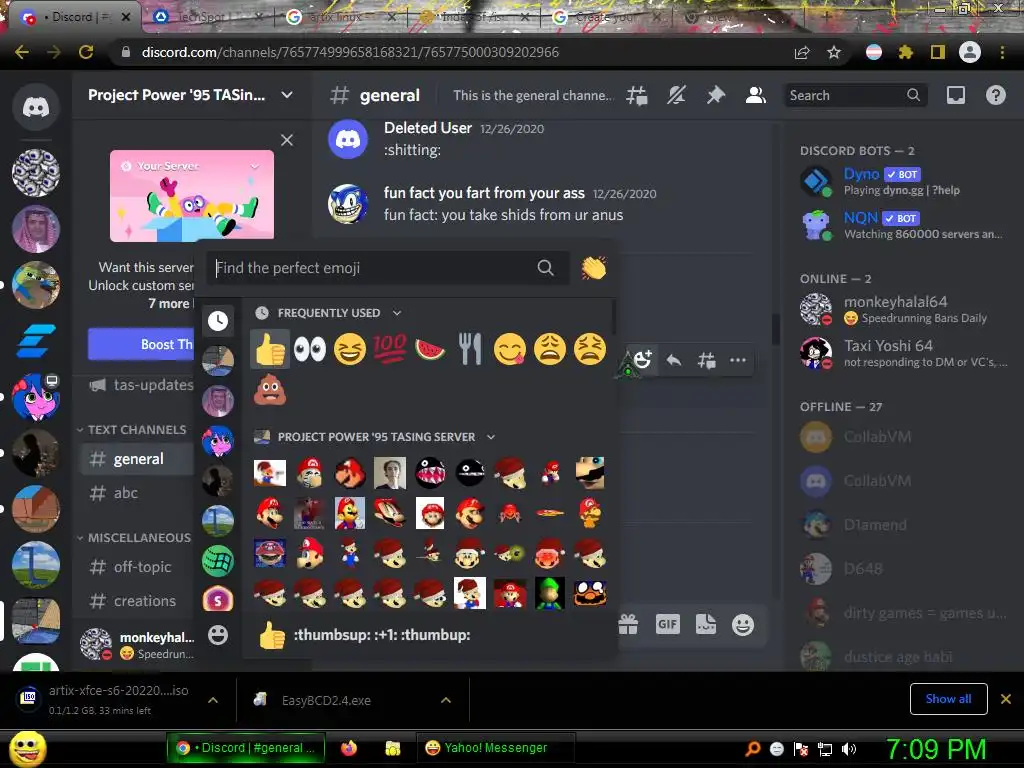Pick the pile of poo emoji
The width and height of the screenshot is (1024, 768).
[270, 389]
